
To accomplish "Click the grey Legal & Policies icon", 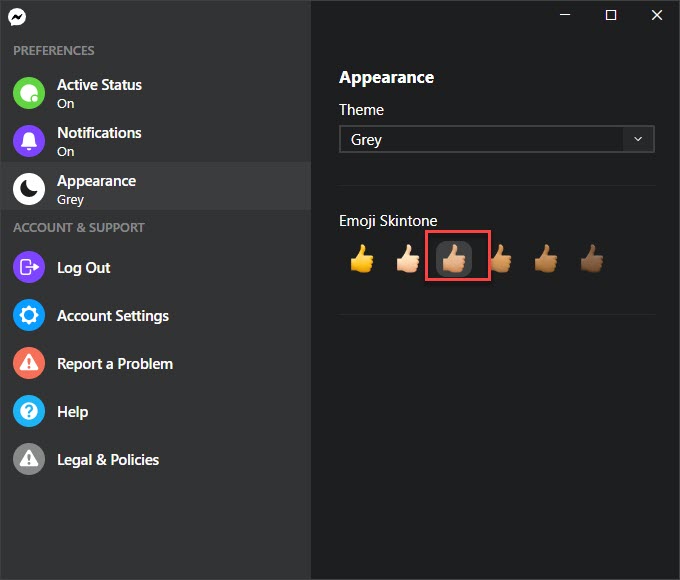I will pyautogui.click(x=29, y=459).
